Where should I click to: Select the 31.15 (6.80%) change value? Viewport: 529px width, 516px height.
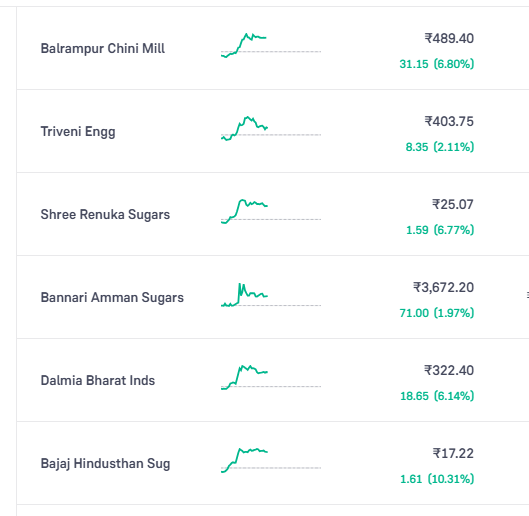tap(437, 64)
